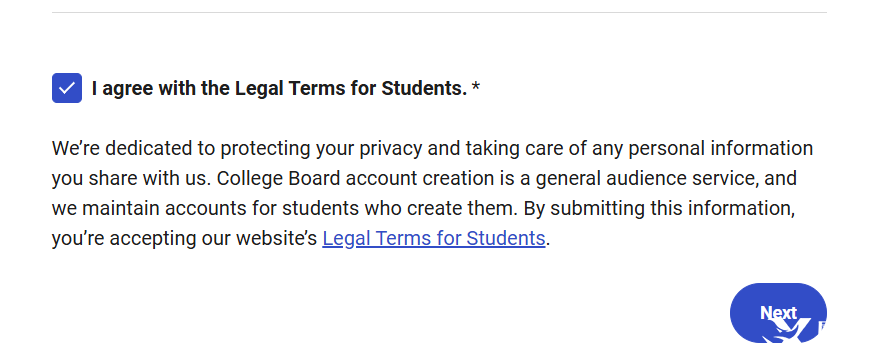The width and height of the screenshot is (887, 361).
Task: Click the bold 'Legal Terms for Students.' heading text
Action: [x=351, y=89]
